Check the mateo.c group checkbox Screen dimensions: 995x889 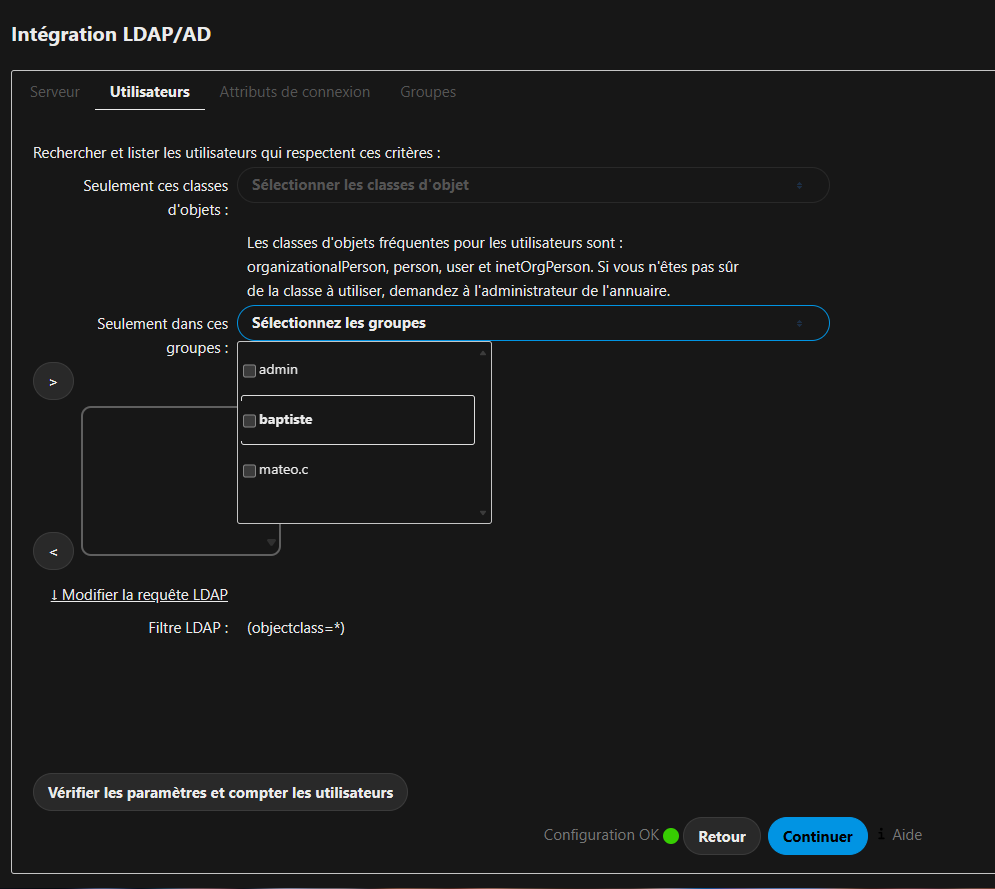tap(249, 471)
